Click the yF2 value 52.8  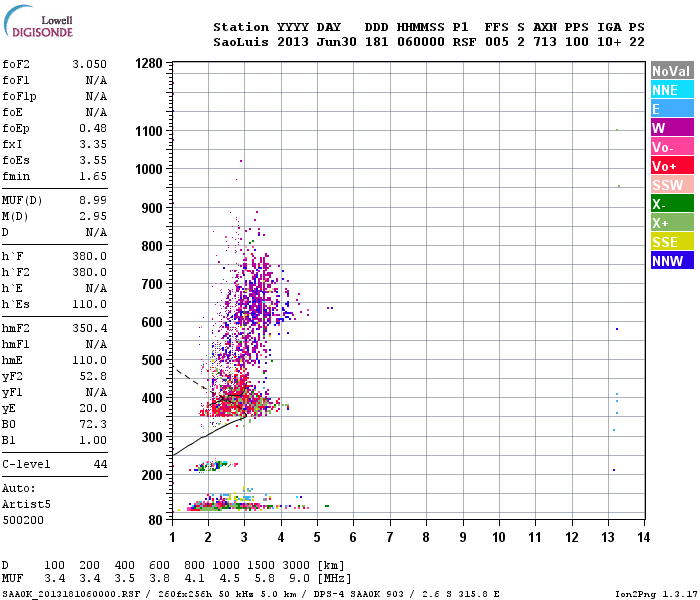93,376
